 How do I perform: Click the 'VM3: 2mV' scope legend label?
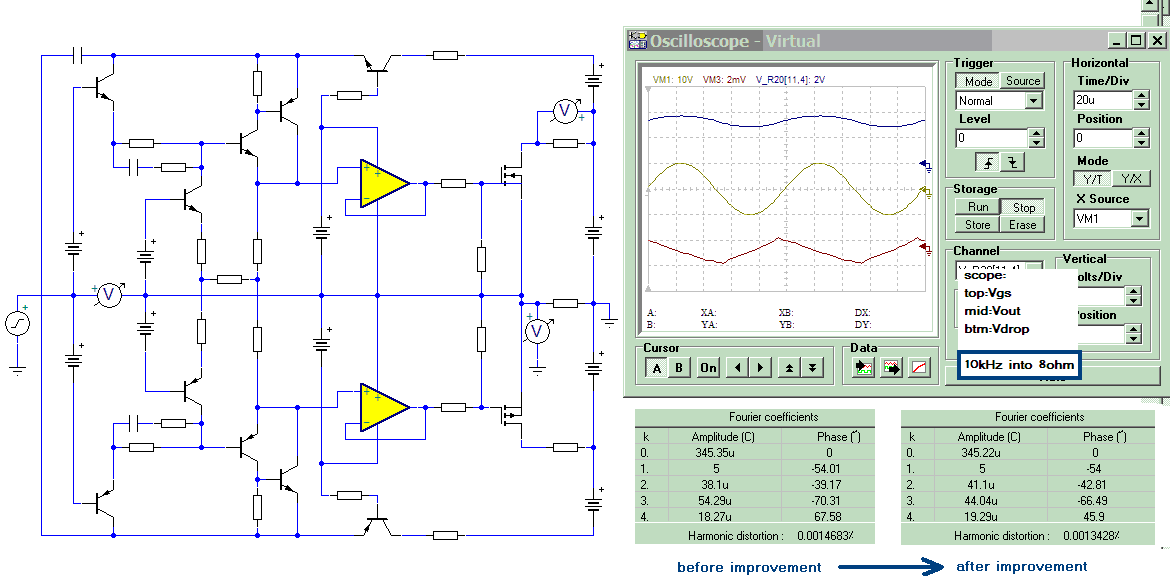pos(724,79)
